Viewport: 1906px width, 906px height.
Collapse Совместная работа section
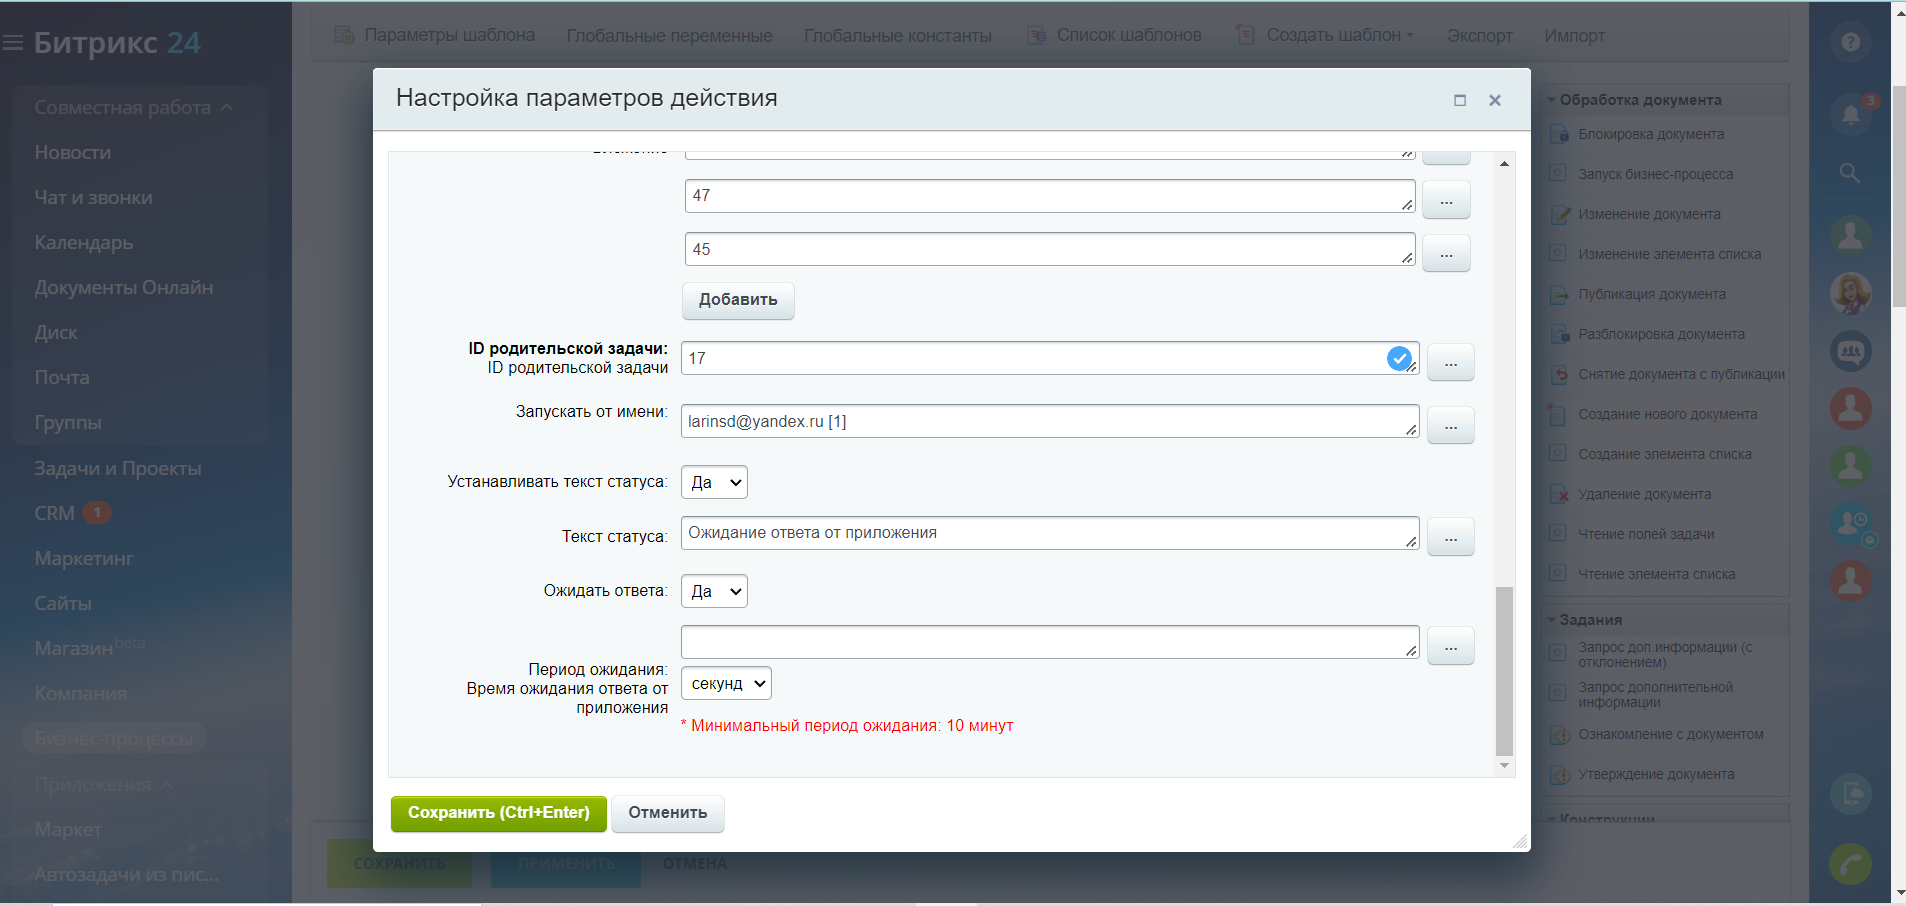point(226,108)
